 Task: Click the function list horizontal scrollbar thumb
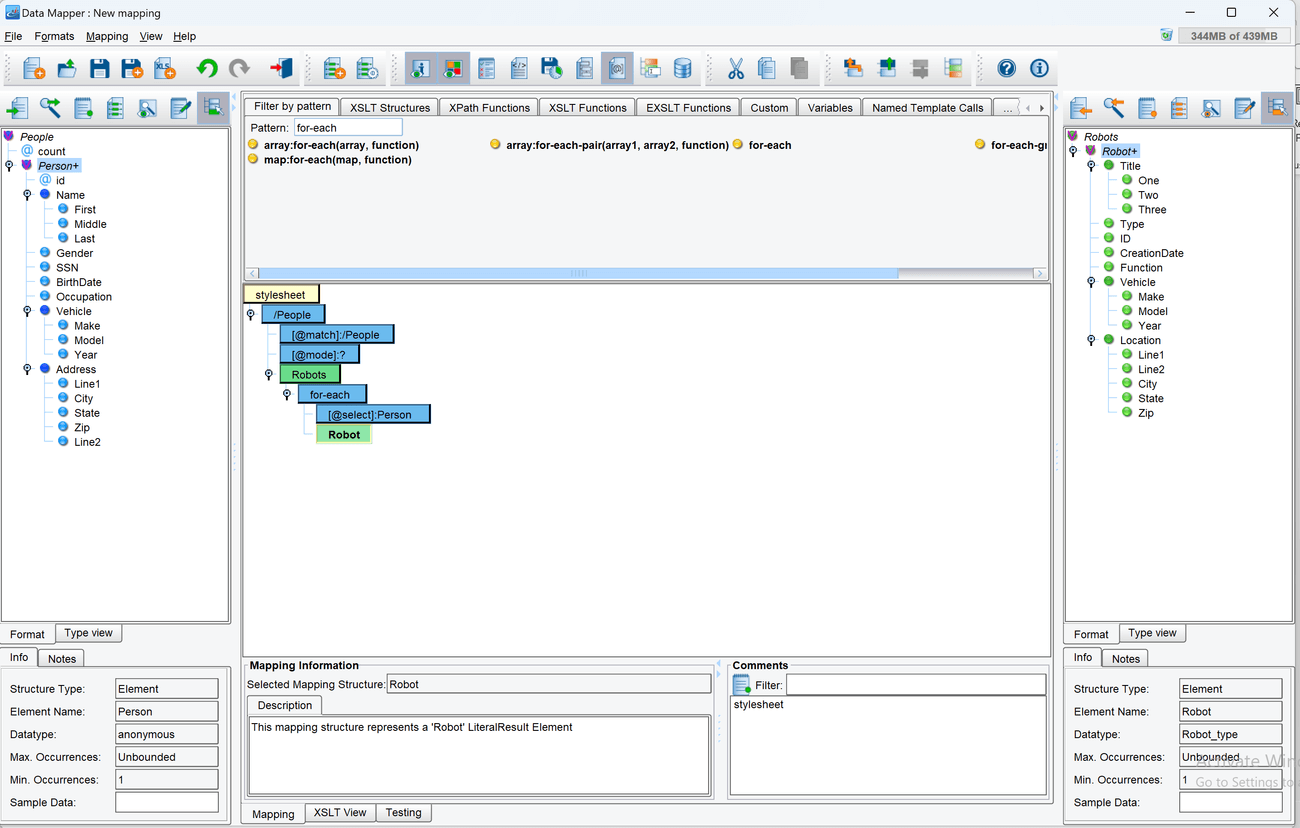(x=579, y=273)
